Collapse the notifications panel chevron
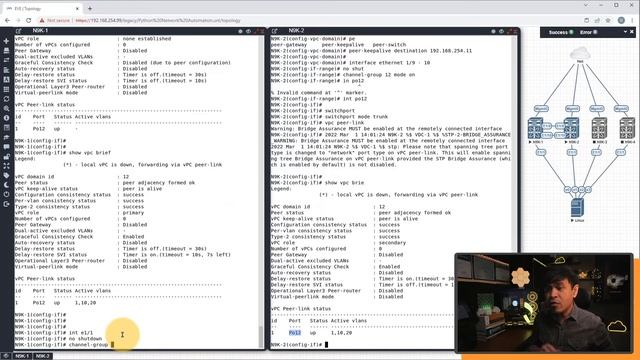 tap(625, 32)
